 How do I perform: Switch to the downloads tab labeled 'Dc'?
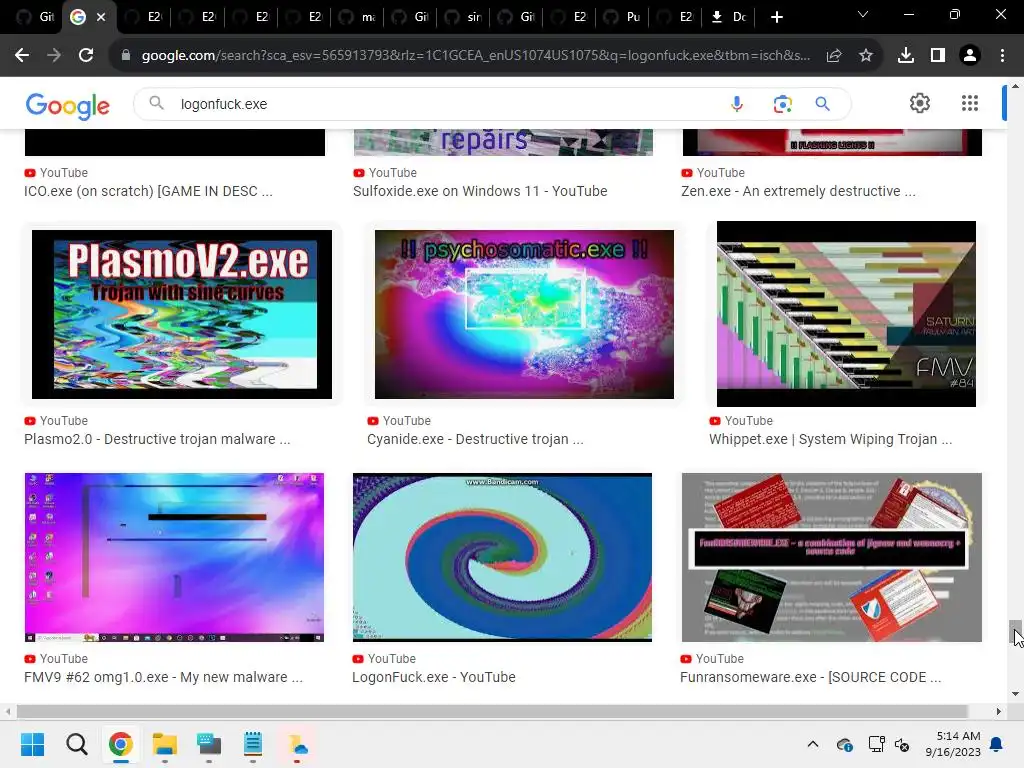[729, 17]
